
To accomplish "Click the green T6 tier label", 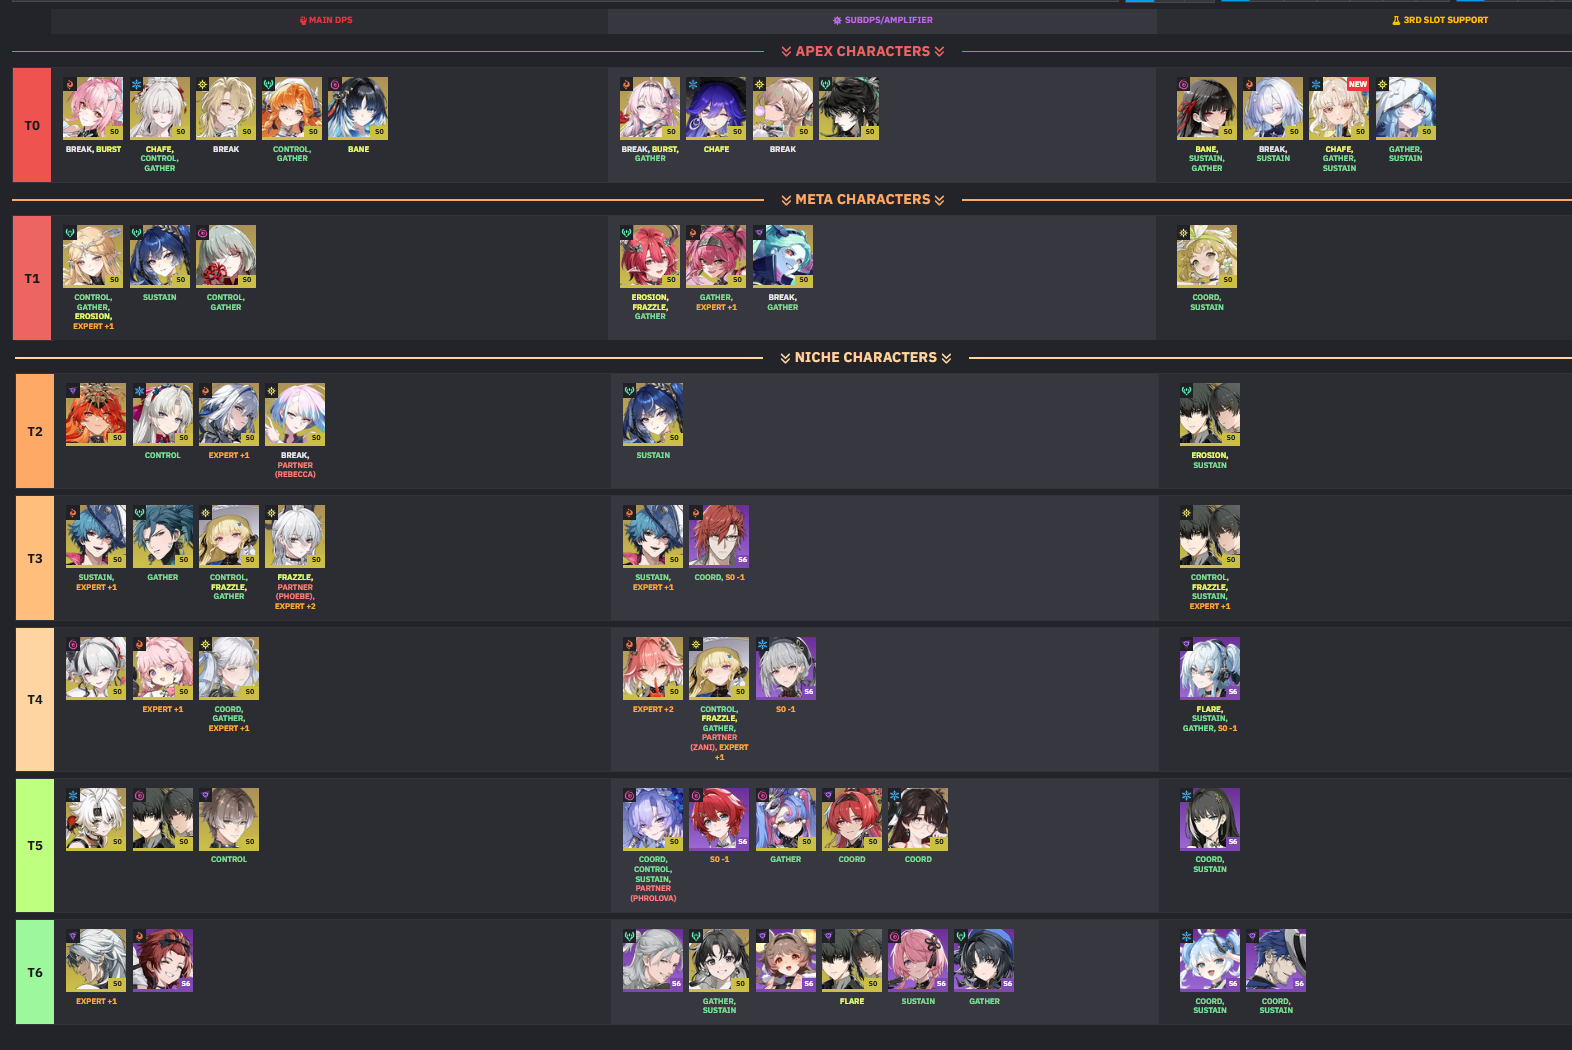I will 35,972.
